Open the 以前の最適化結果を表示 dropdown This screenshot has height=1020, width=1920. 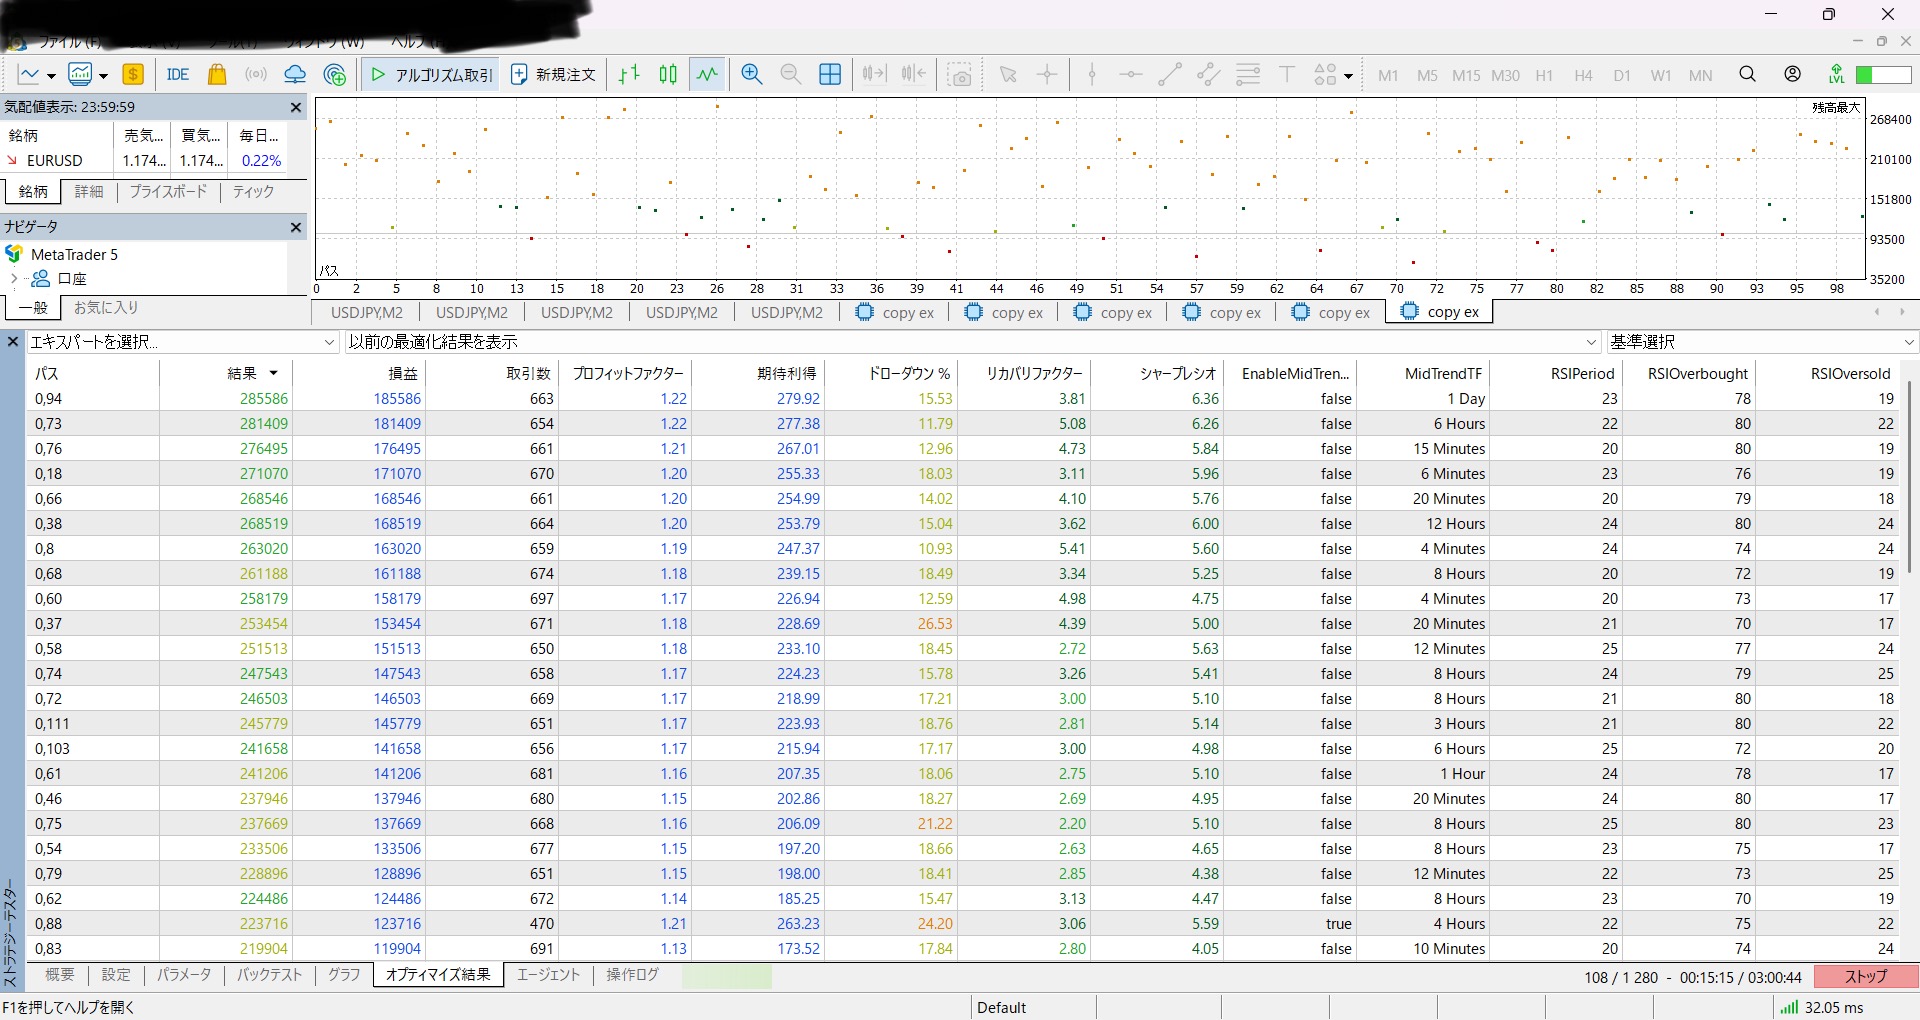coord(973,342)
